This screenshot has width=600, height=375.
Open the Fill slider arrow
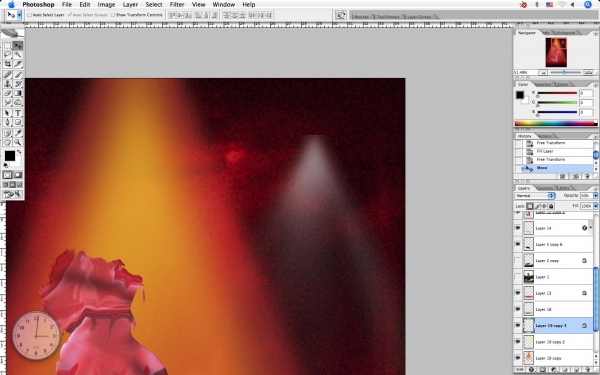pos(595,206)
